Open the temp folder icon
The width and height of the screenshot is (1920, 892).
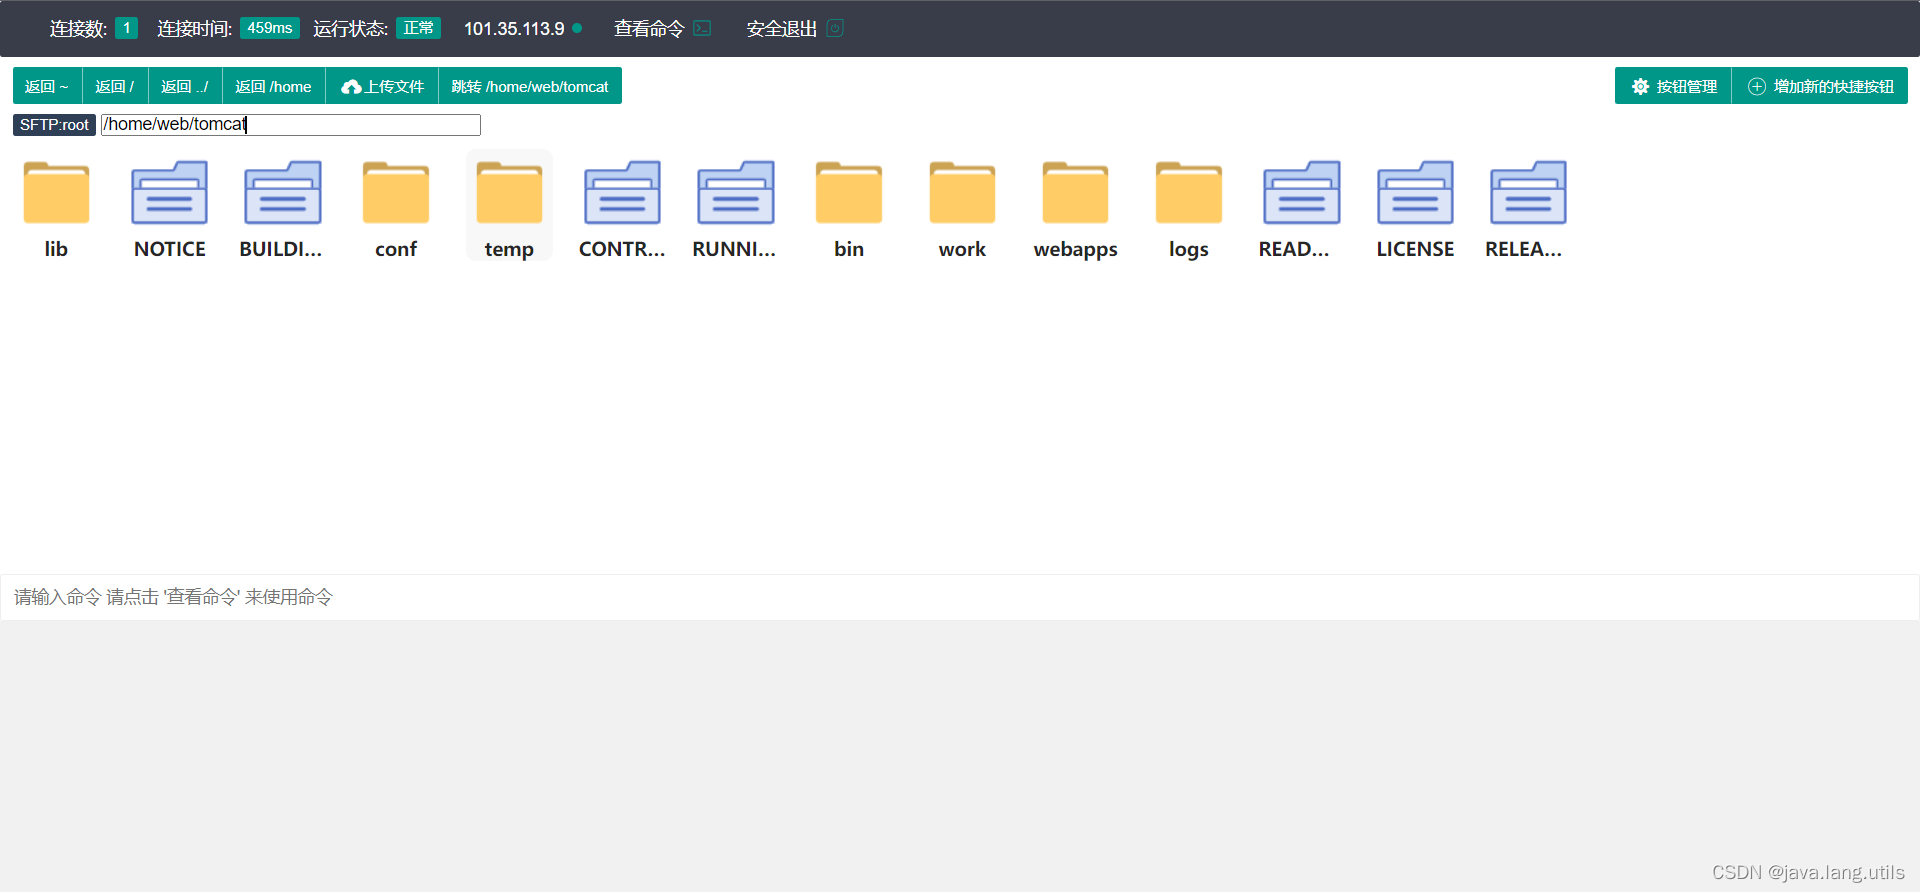[x=509, y=192]
